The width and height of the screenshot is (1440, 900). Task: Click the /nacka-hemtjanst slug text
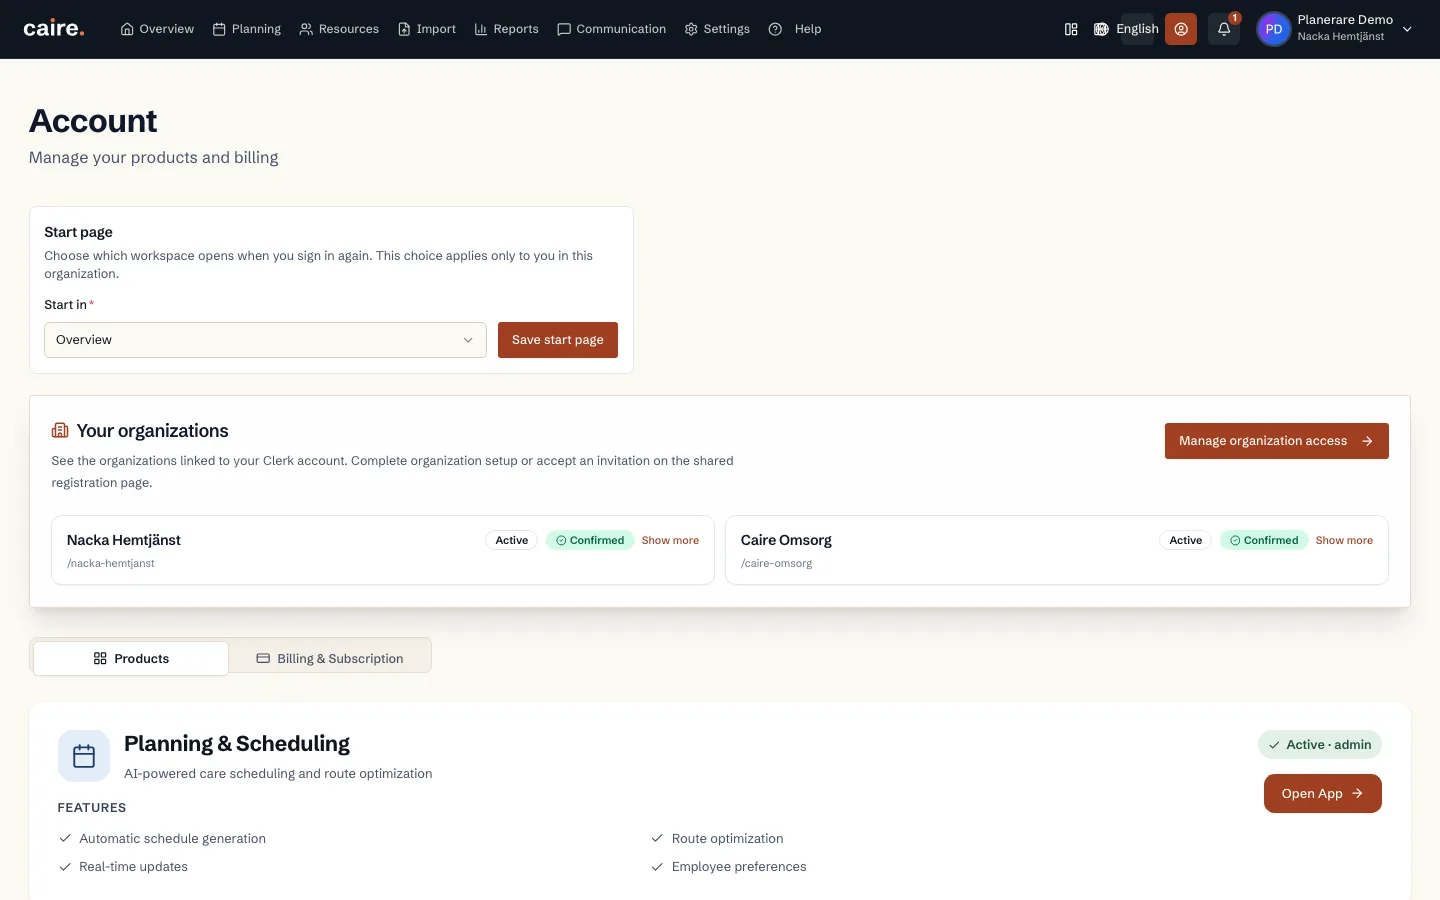[x=111, y=563]
